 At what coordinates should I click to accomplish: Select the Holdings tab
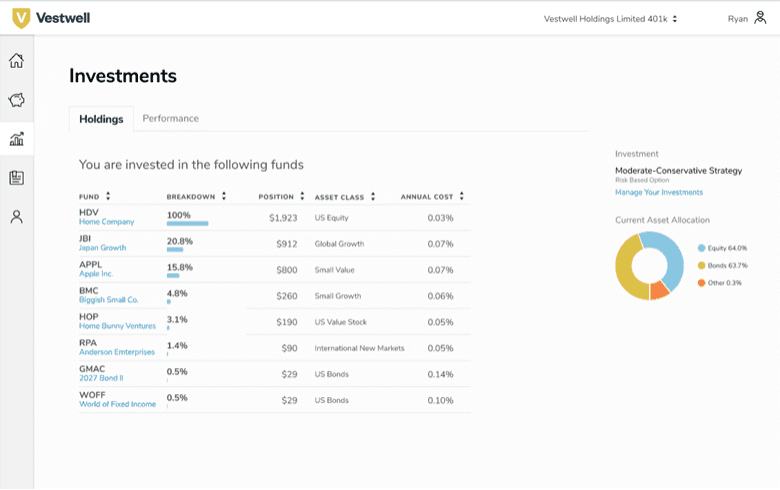(101, 119)
